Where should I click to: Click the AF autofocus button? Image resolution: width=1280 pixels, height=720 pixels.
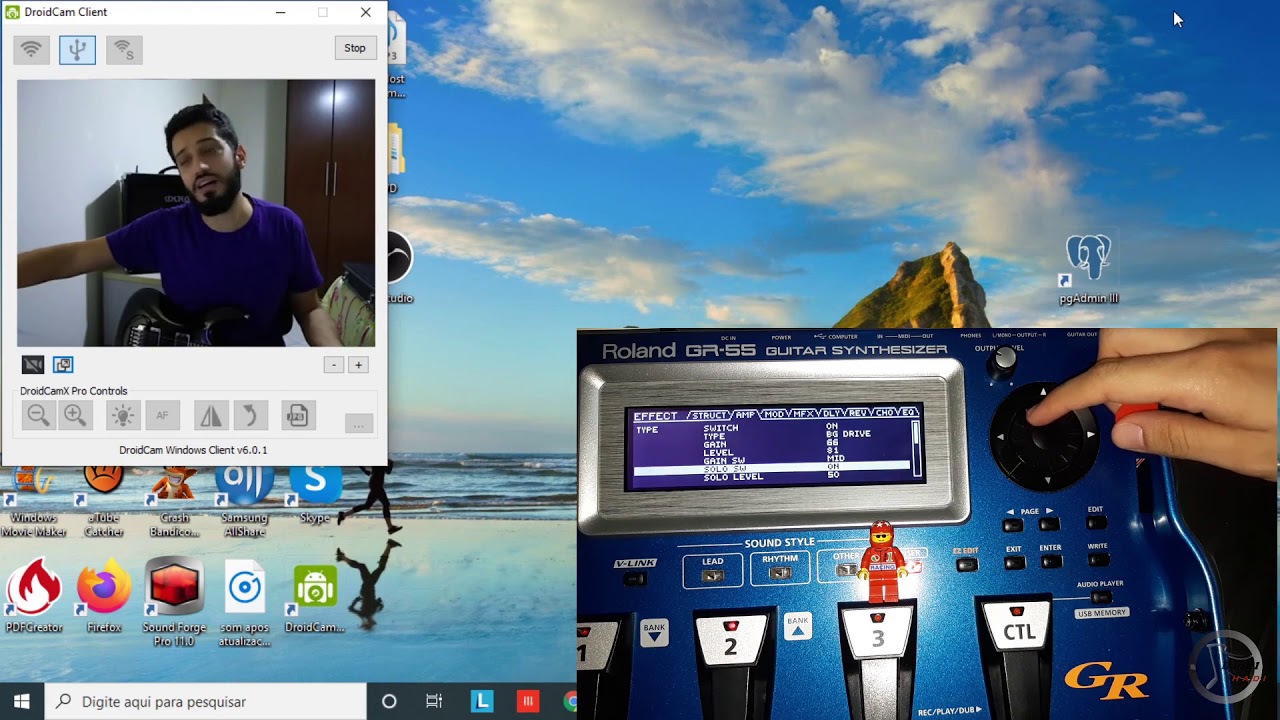[x=162, y=415]
